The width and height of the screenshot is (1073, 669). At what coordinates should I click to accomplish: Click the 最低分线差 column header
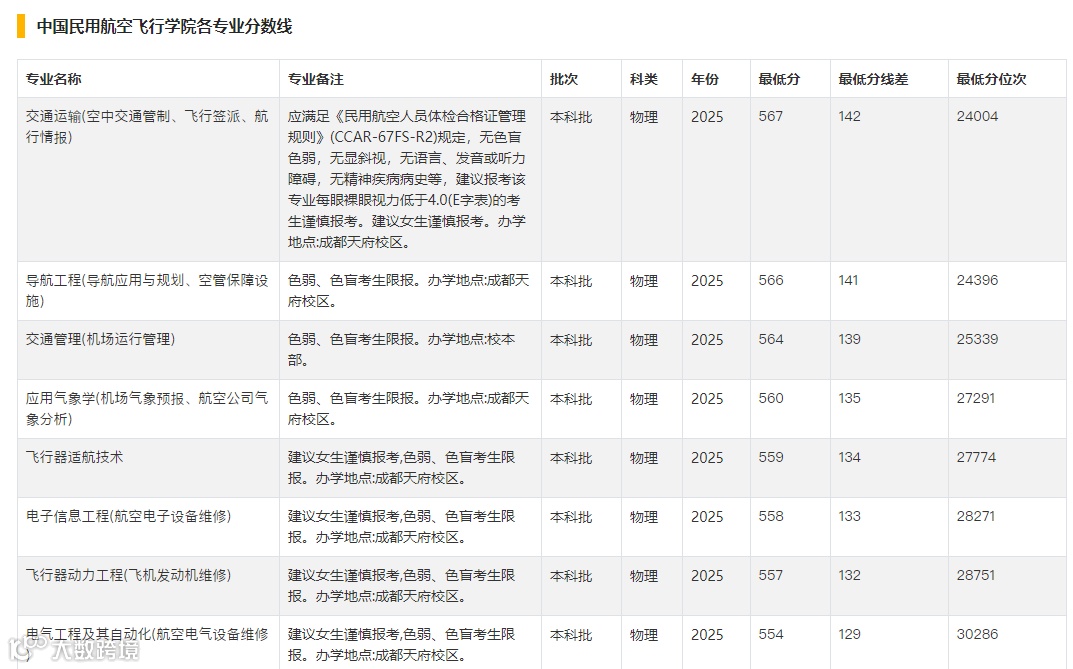(873, 79)
